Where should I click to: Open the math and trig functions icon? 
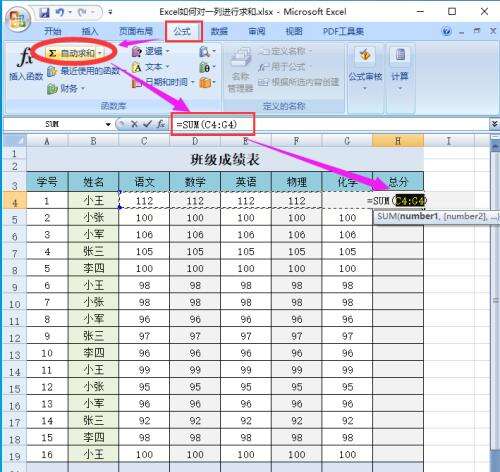pos(207,68)
